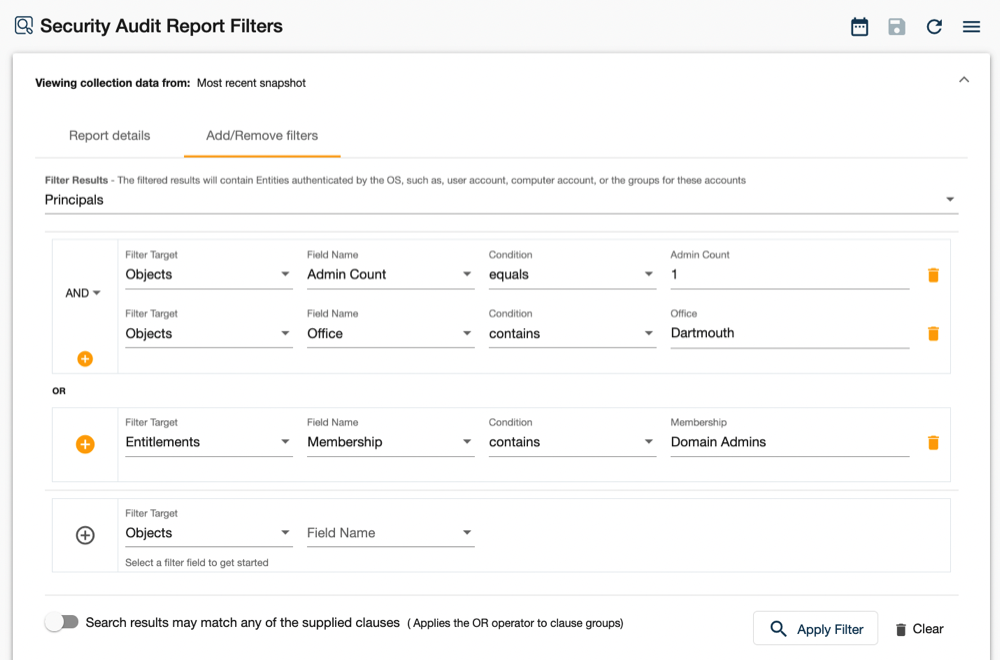1000x660 pixels.
Task: Click the Most recent snapshot text
Action: click(251, 83)
